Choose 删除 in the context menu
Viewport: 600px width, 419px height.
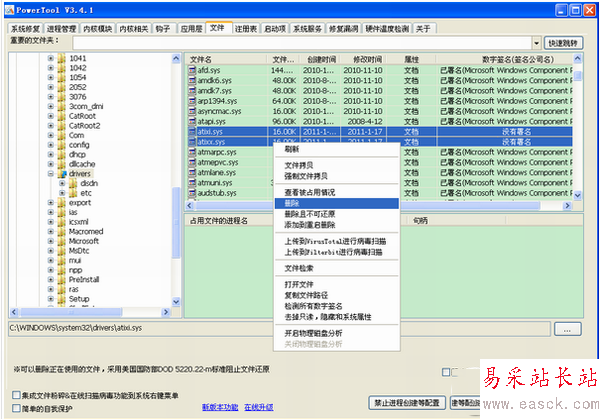tap(337, 203)
